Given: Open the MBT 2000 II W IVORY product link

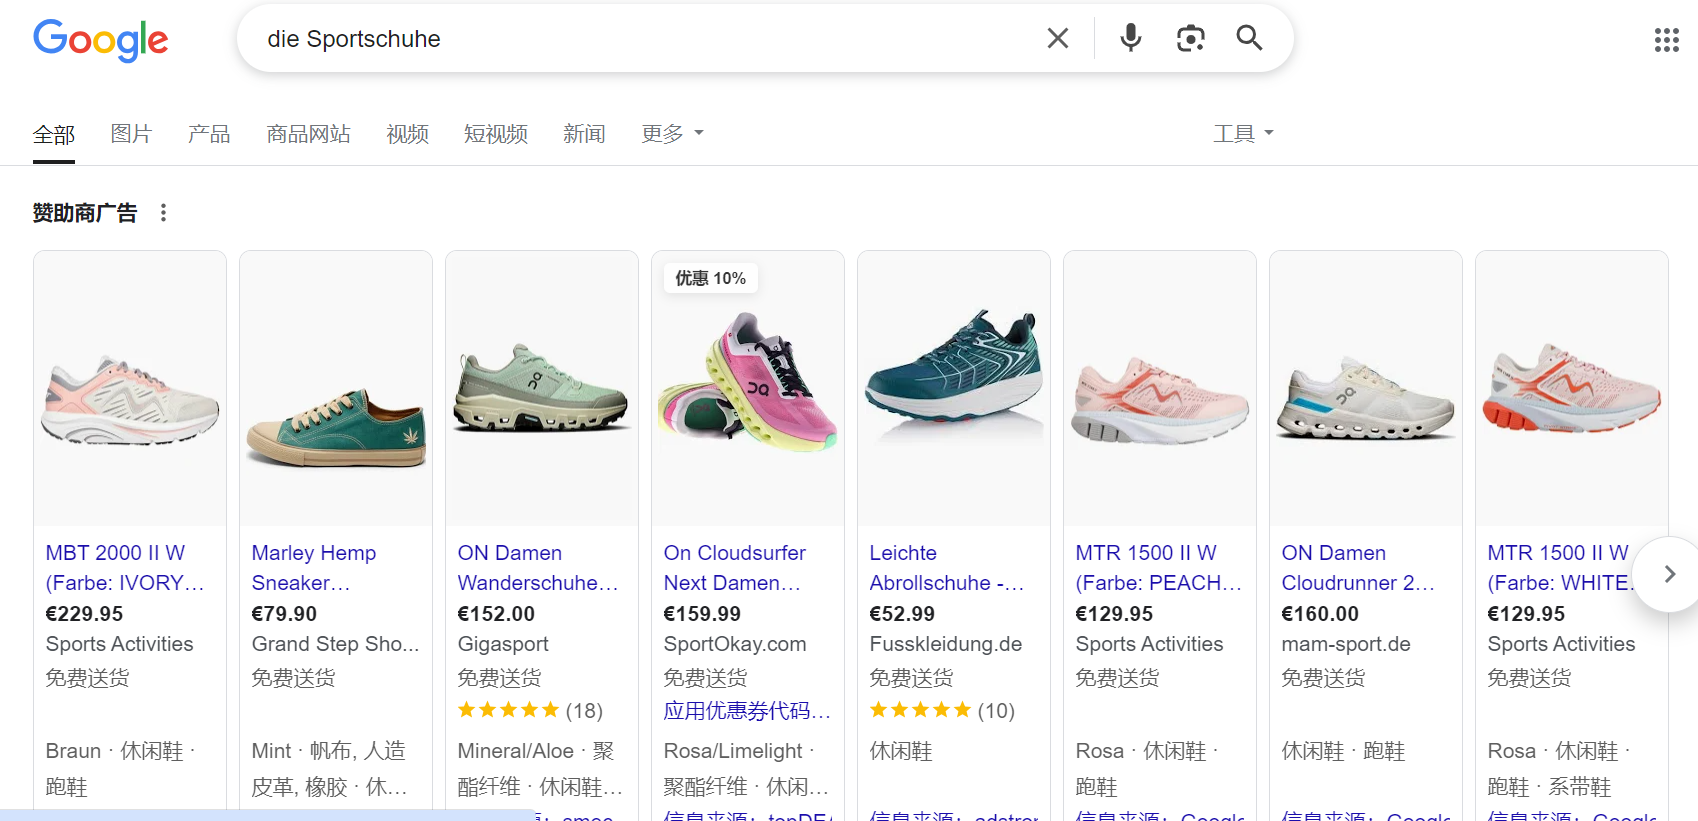Looking at the screenshot, I should click(125, 568).
